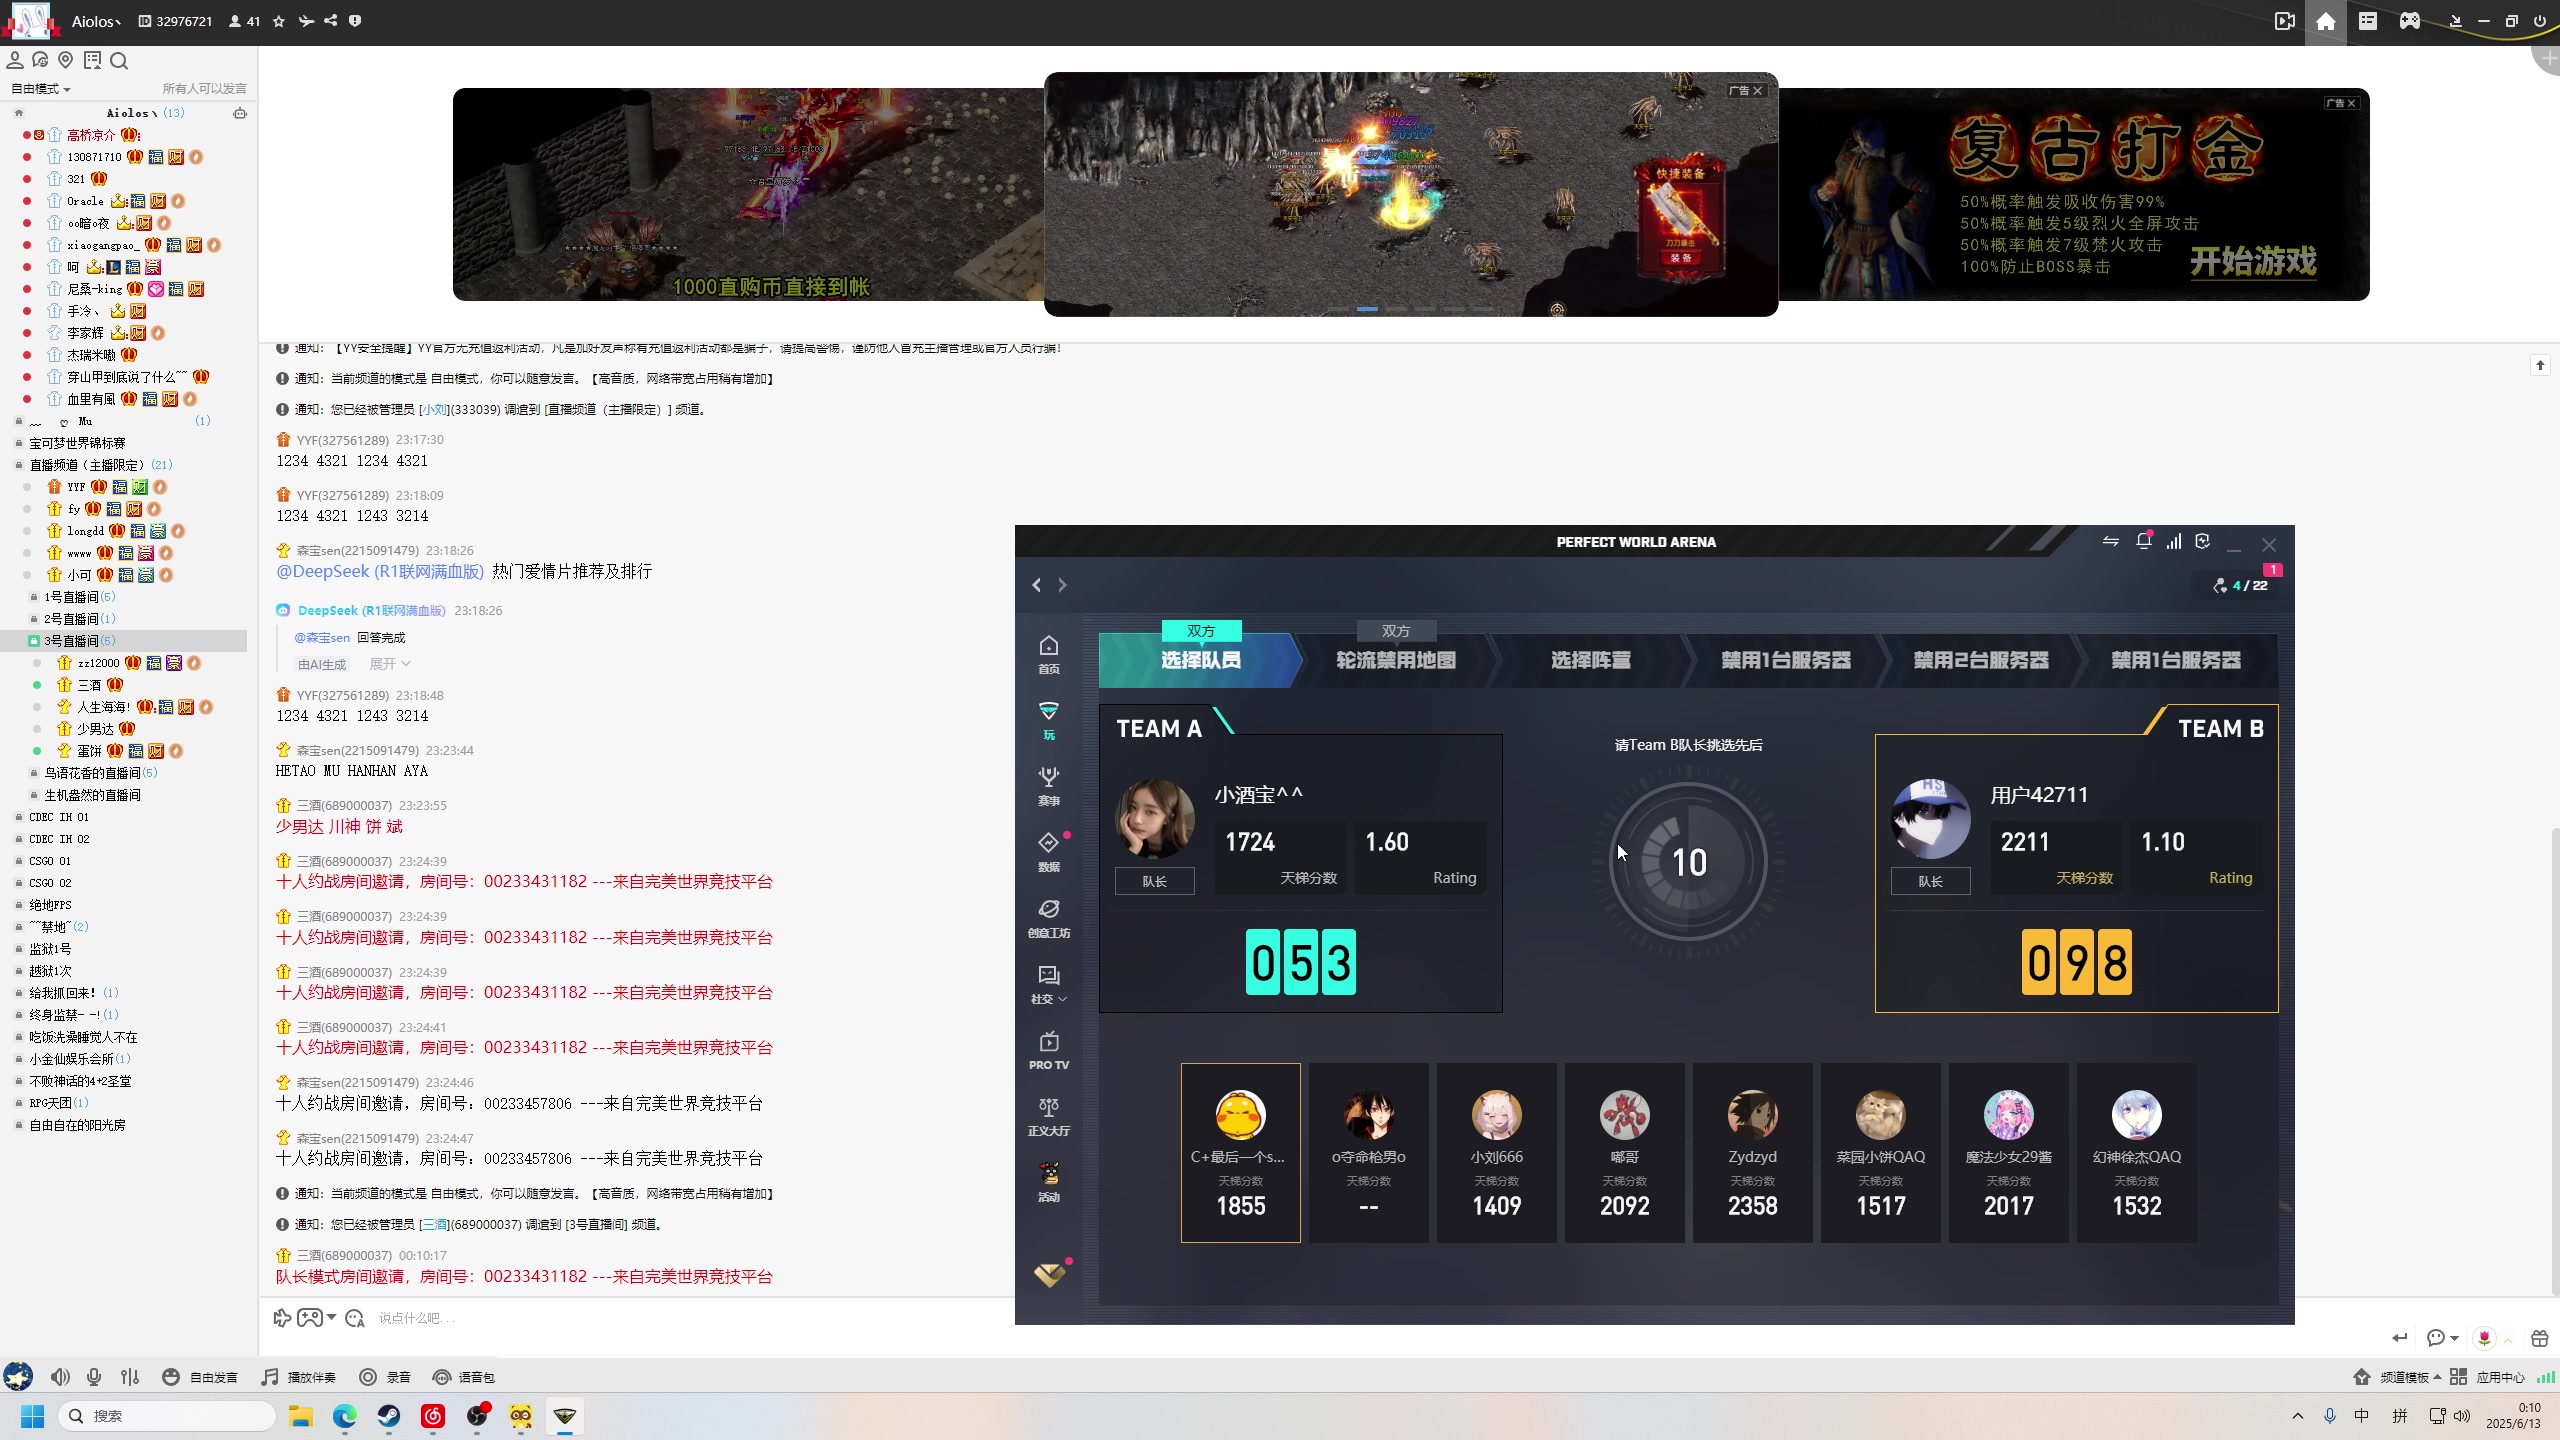Pick player 幻神徐杰QAQ card
Image resolution: width=2560 pixels, height=1440 pixels.
coord(2136,1153)
